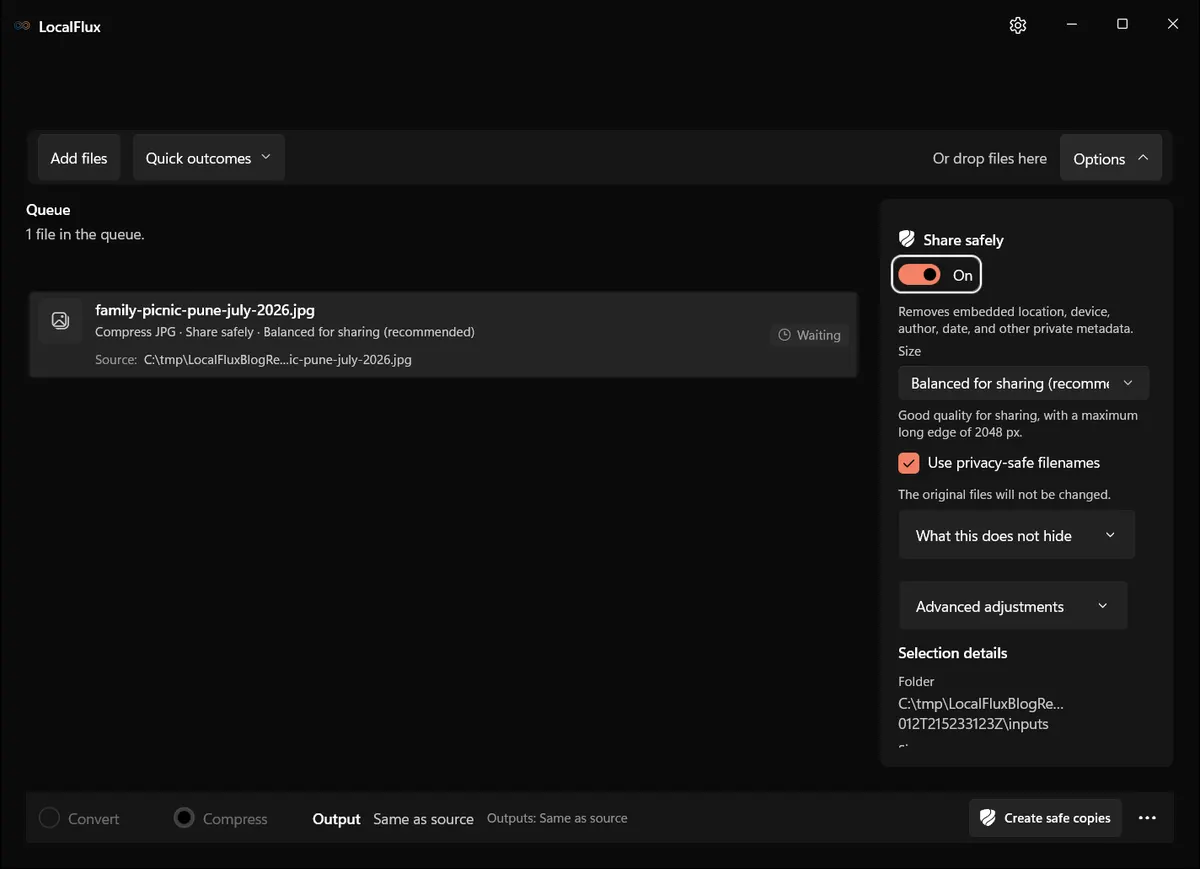Turn off the Share safely toggle
The height and width of the screenshot is (869, 1200).
[919, 275]
